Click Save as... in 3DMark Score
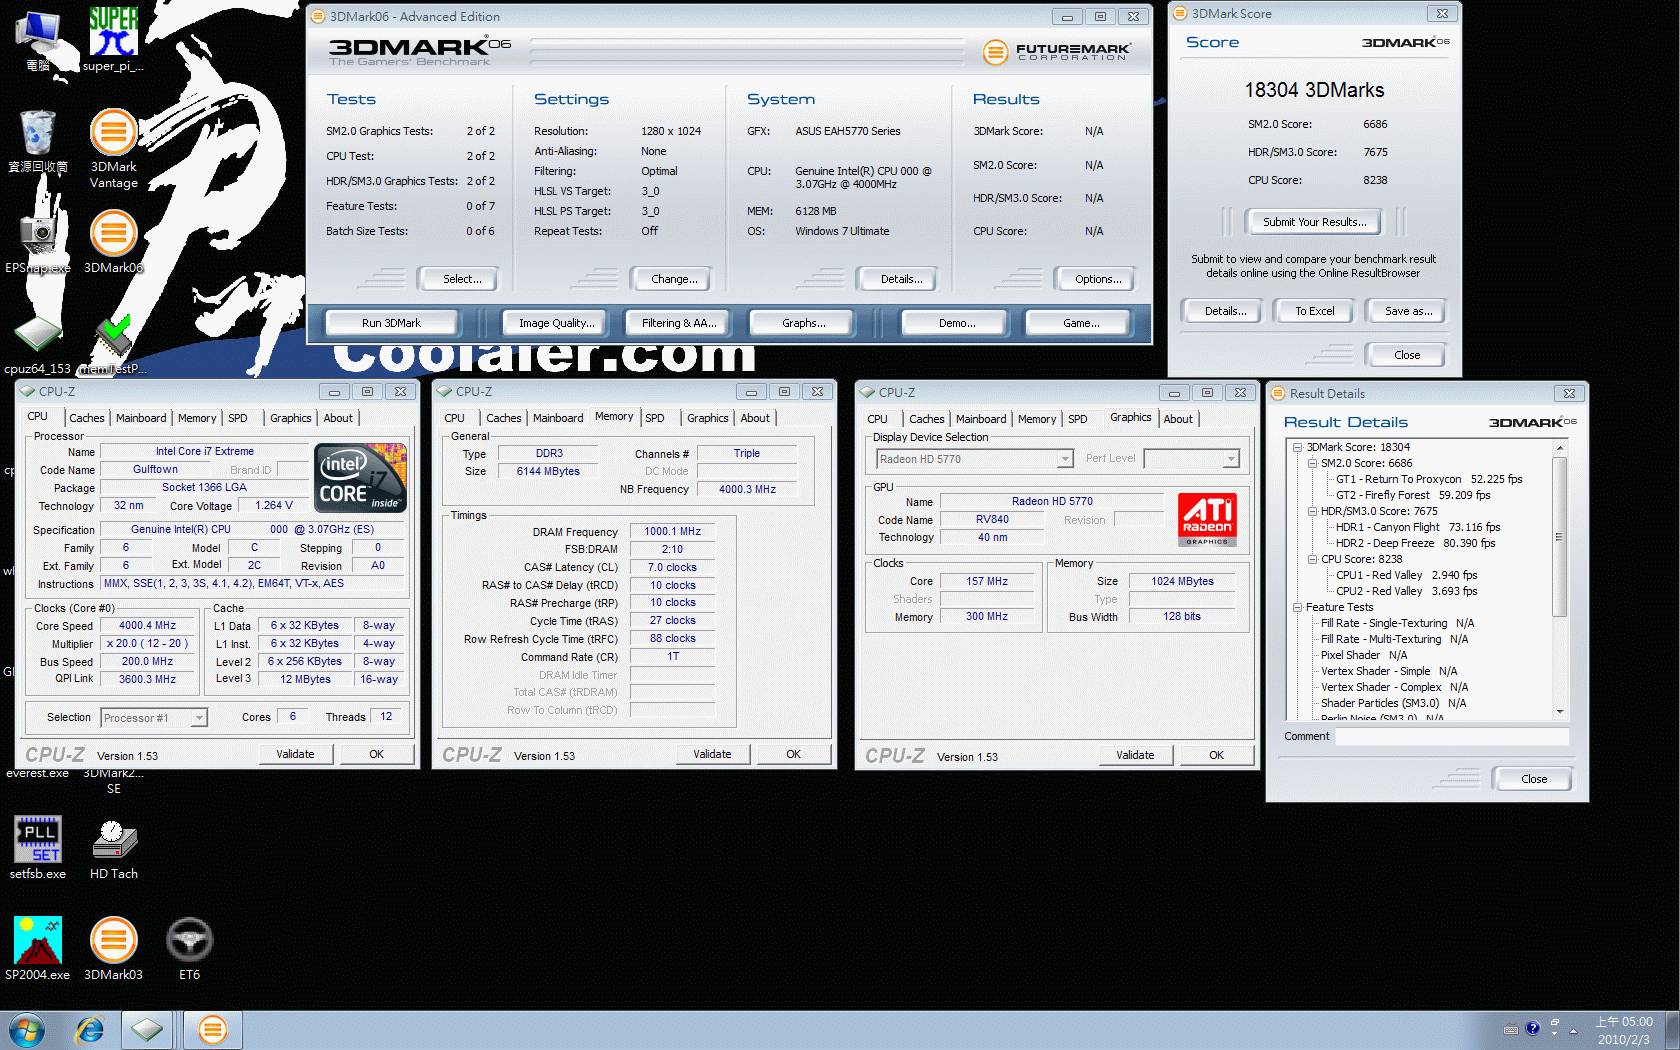The width and height of the screenshot is (1680, 1050). pyautogui.click(x=1408, y=311)
